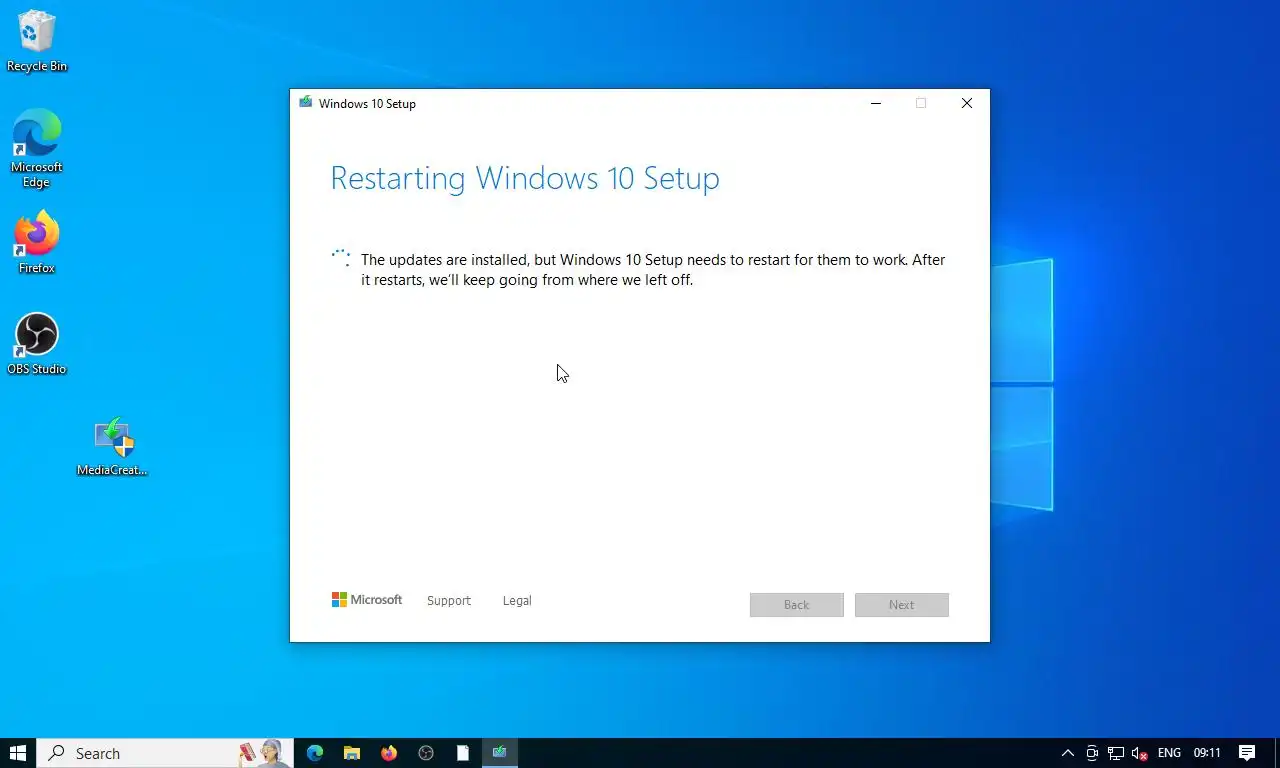Open the Action Center notifications icon
This screenshot has height=768, width=1280.
pyautogui.click(x=1247, y=753)
